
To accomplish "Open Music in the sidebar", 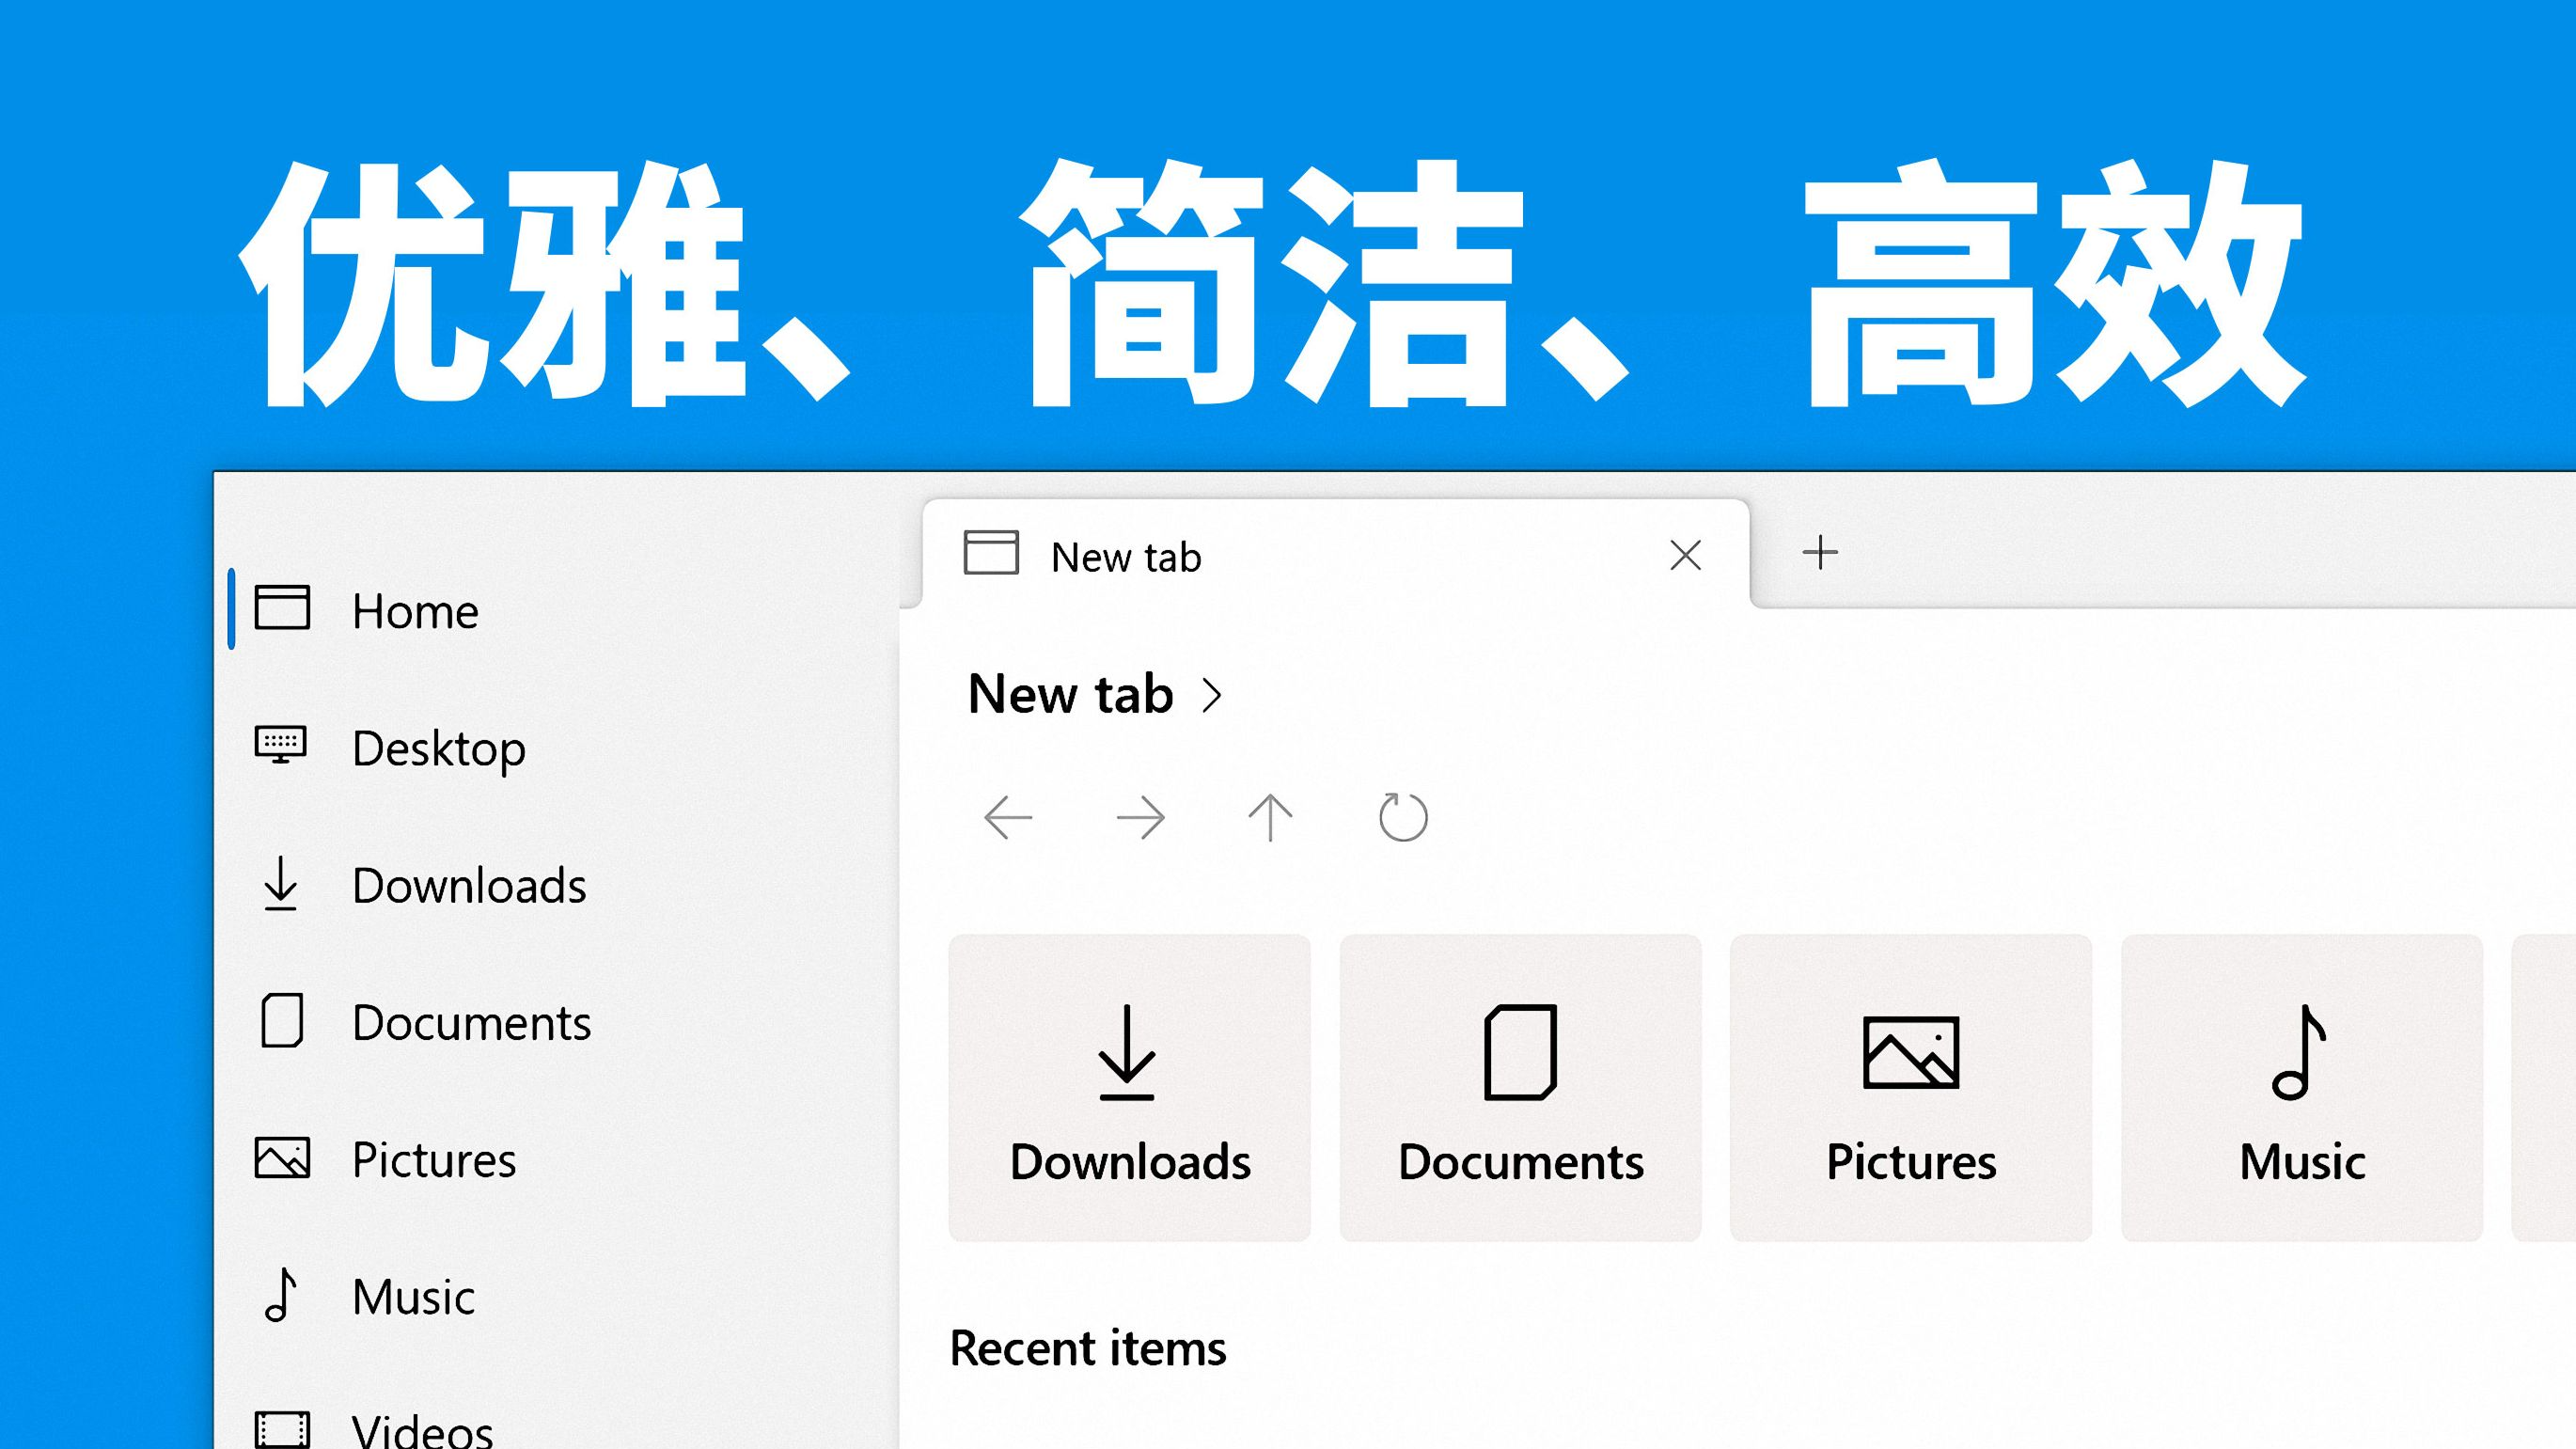I will [x=413, y=1297].
